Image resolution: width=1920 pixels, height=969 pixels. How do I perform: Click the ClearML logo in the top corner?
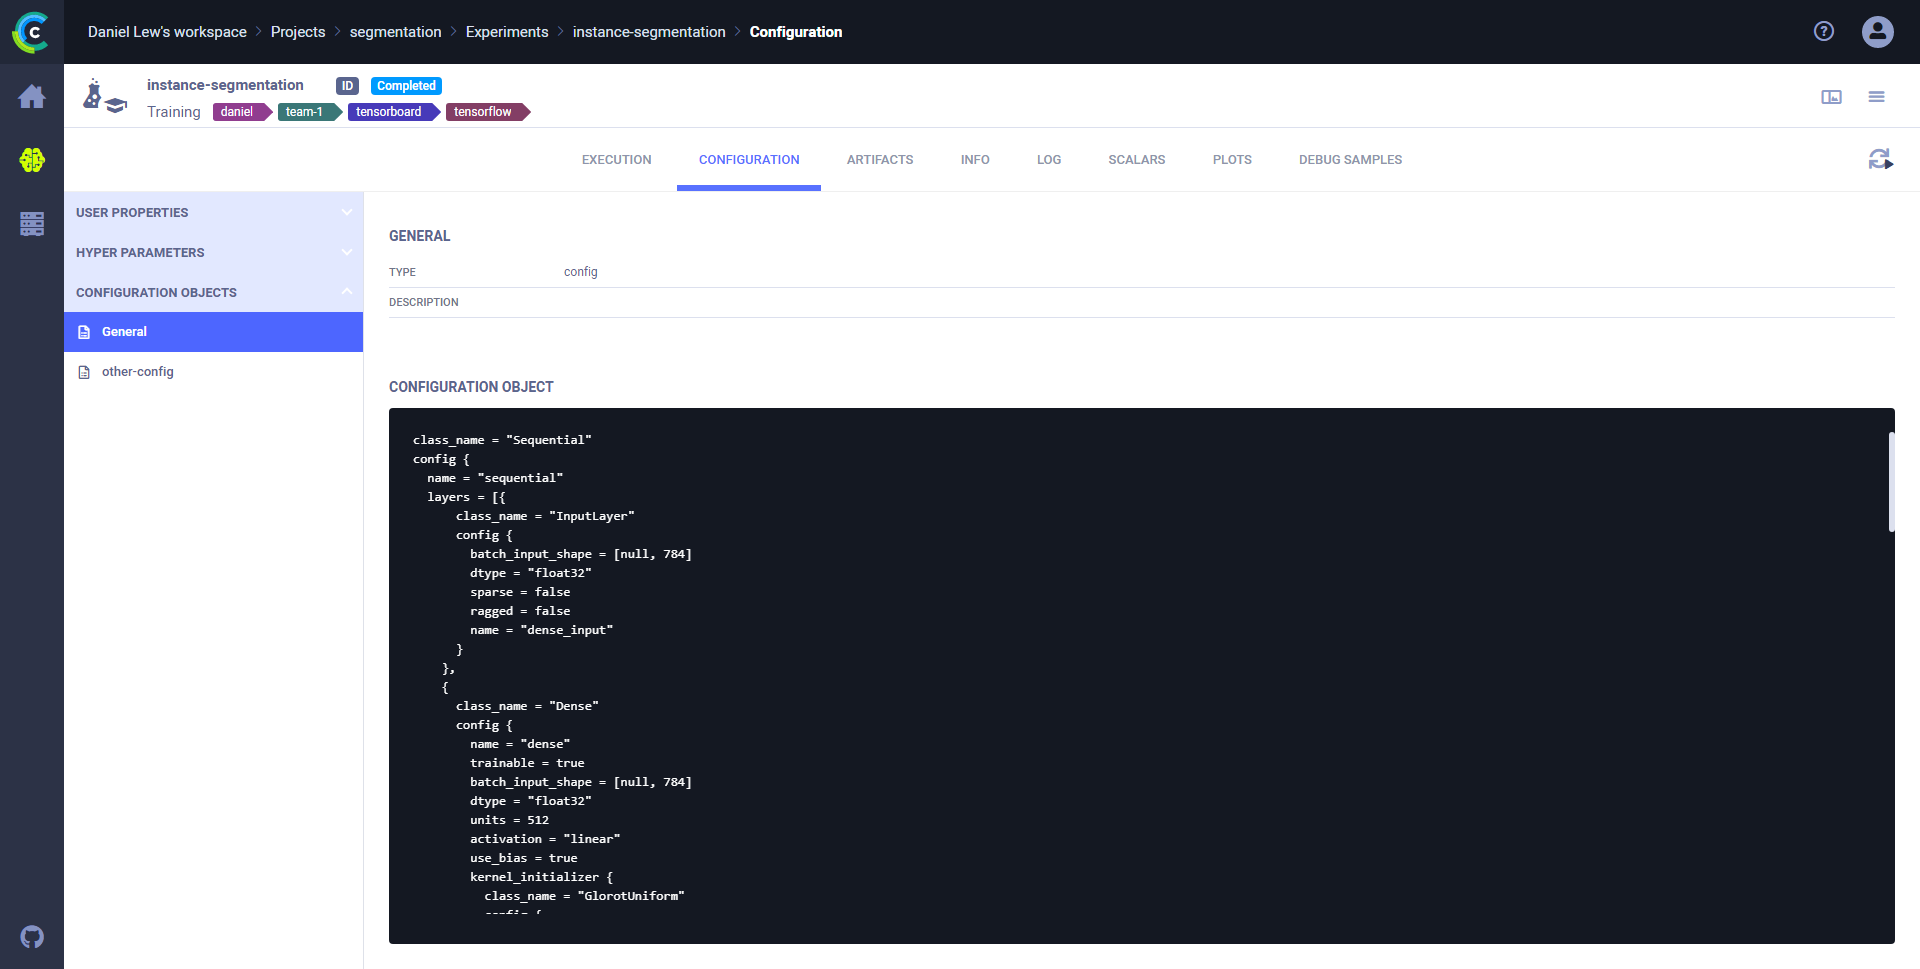[32, 32]
